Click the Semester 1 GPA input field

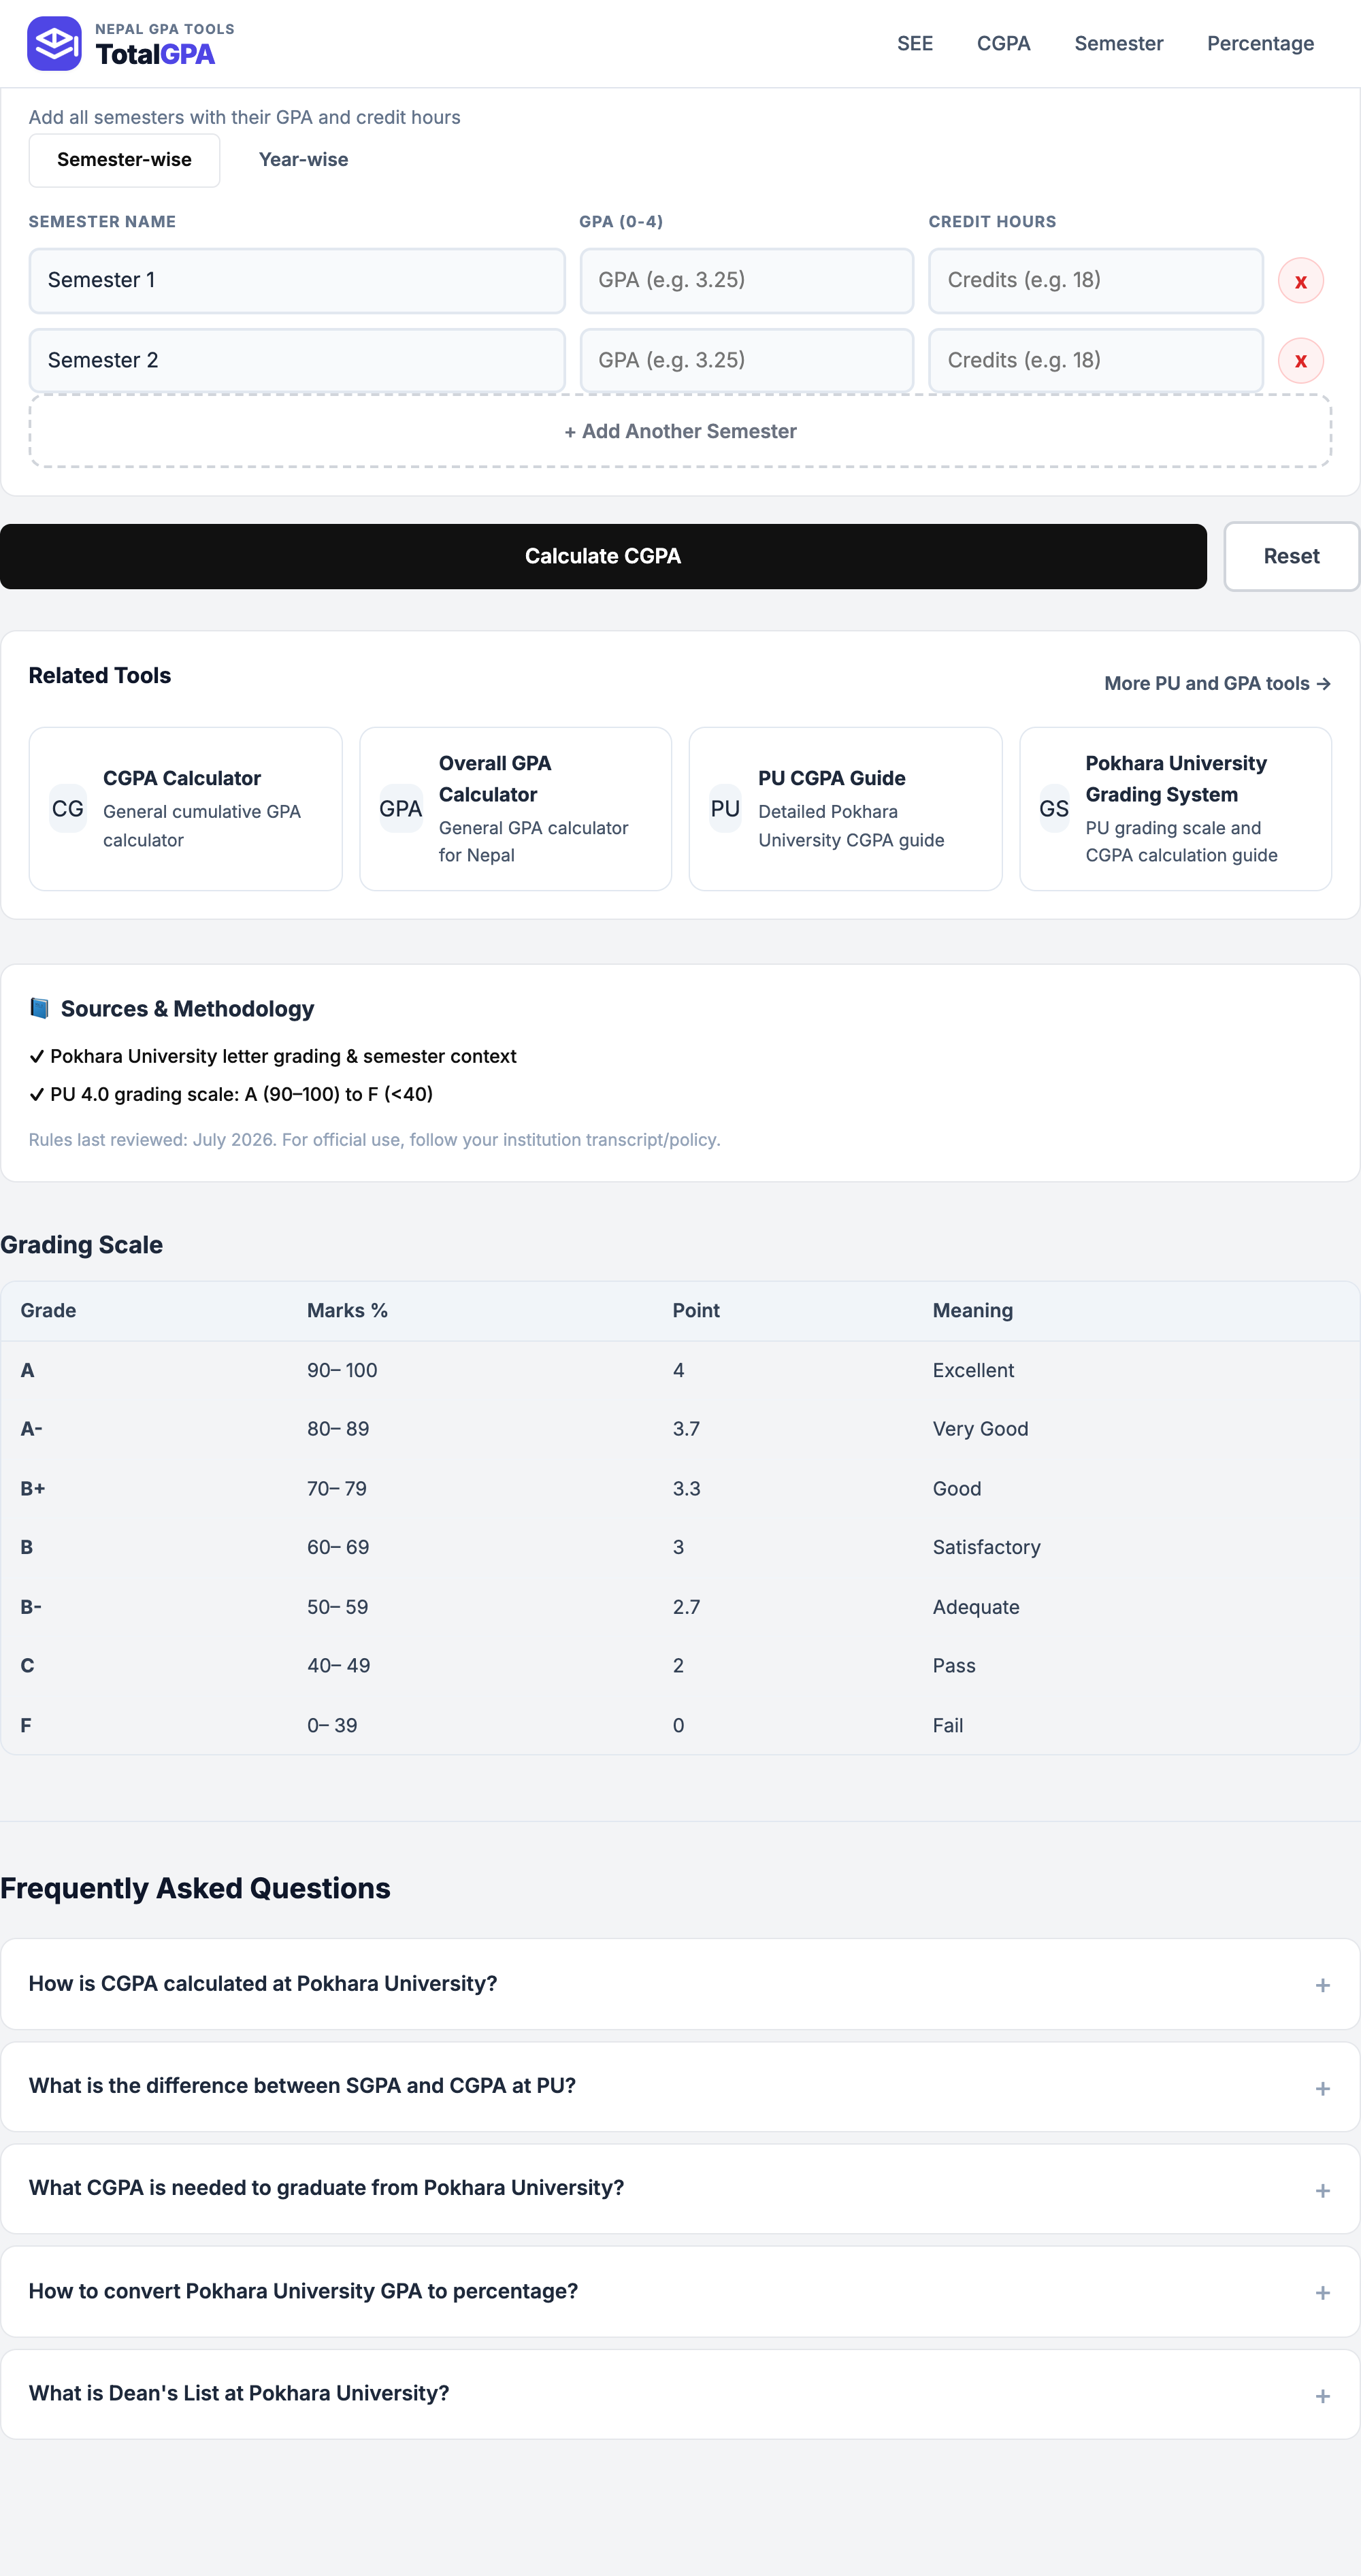746,281
